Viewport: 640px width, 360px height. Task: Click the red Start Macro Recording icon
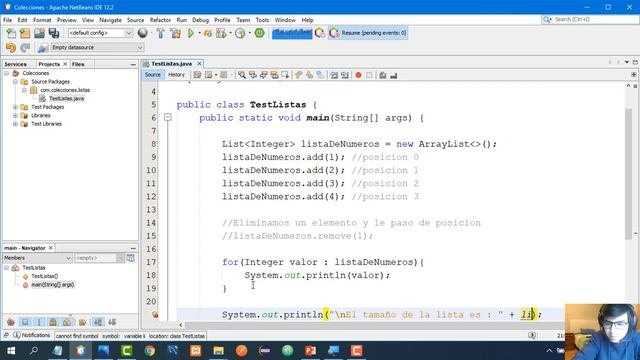tap(358, 75)
